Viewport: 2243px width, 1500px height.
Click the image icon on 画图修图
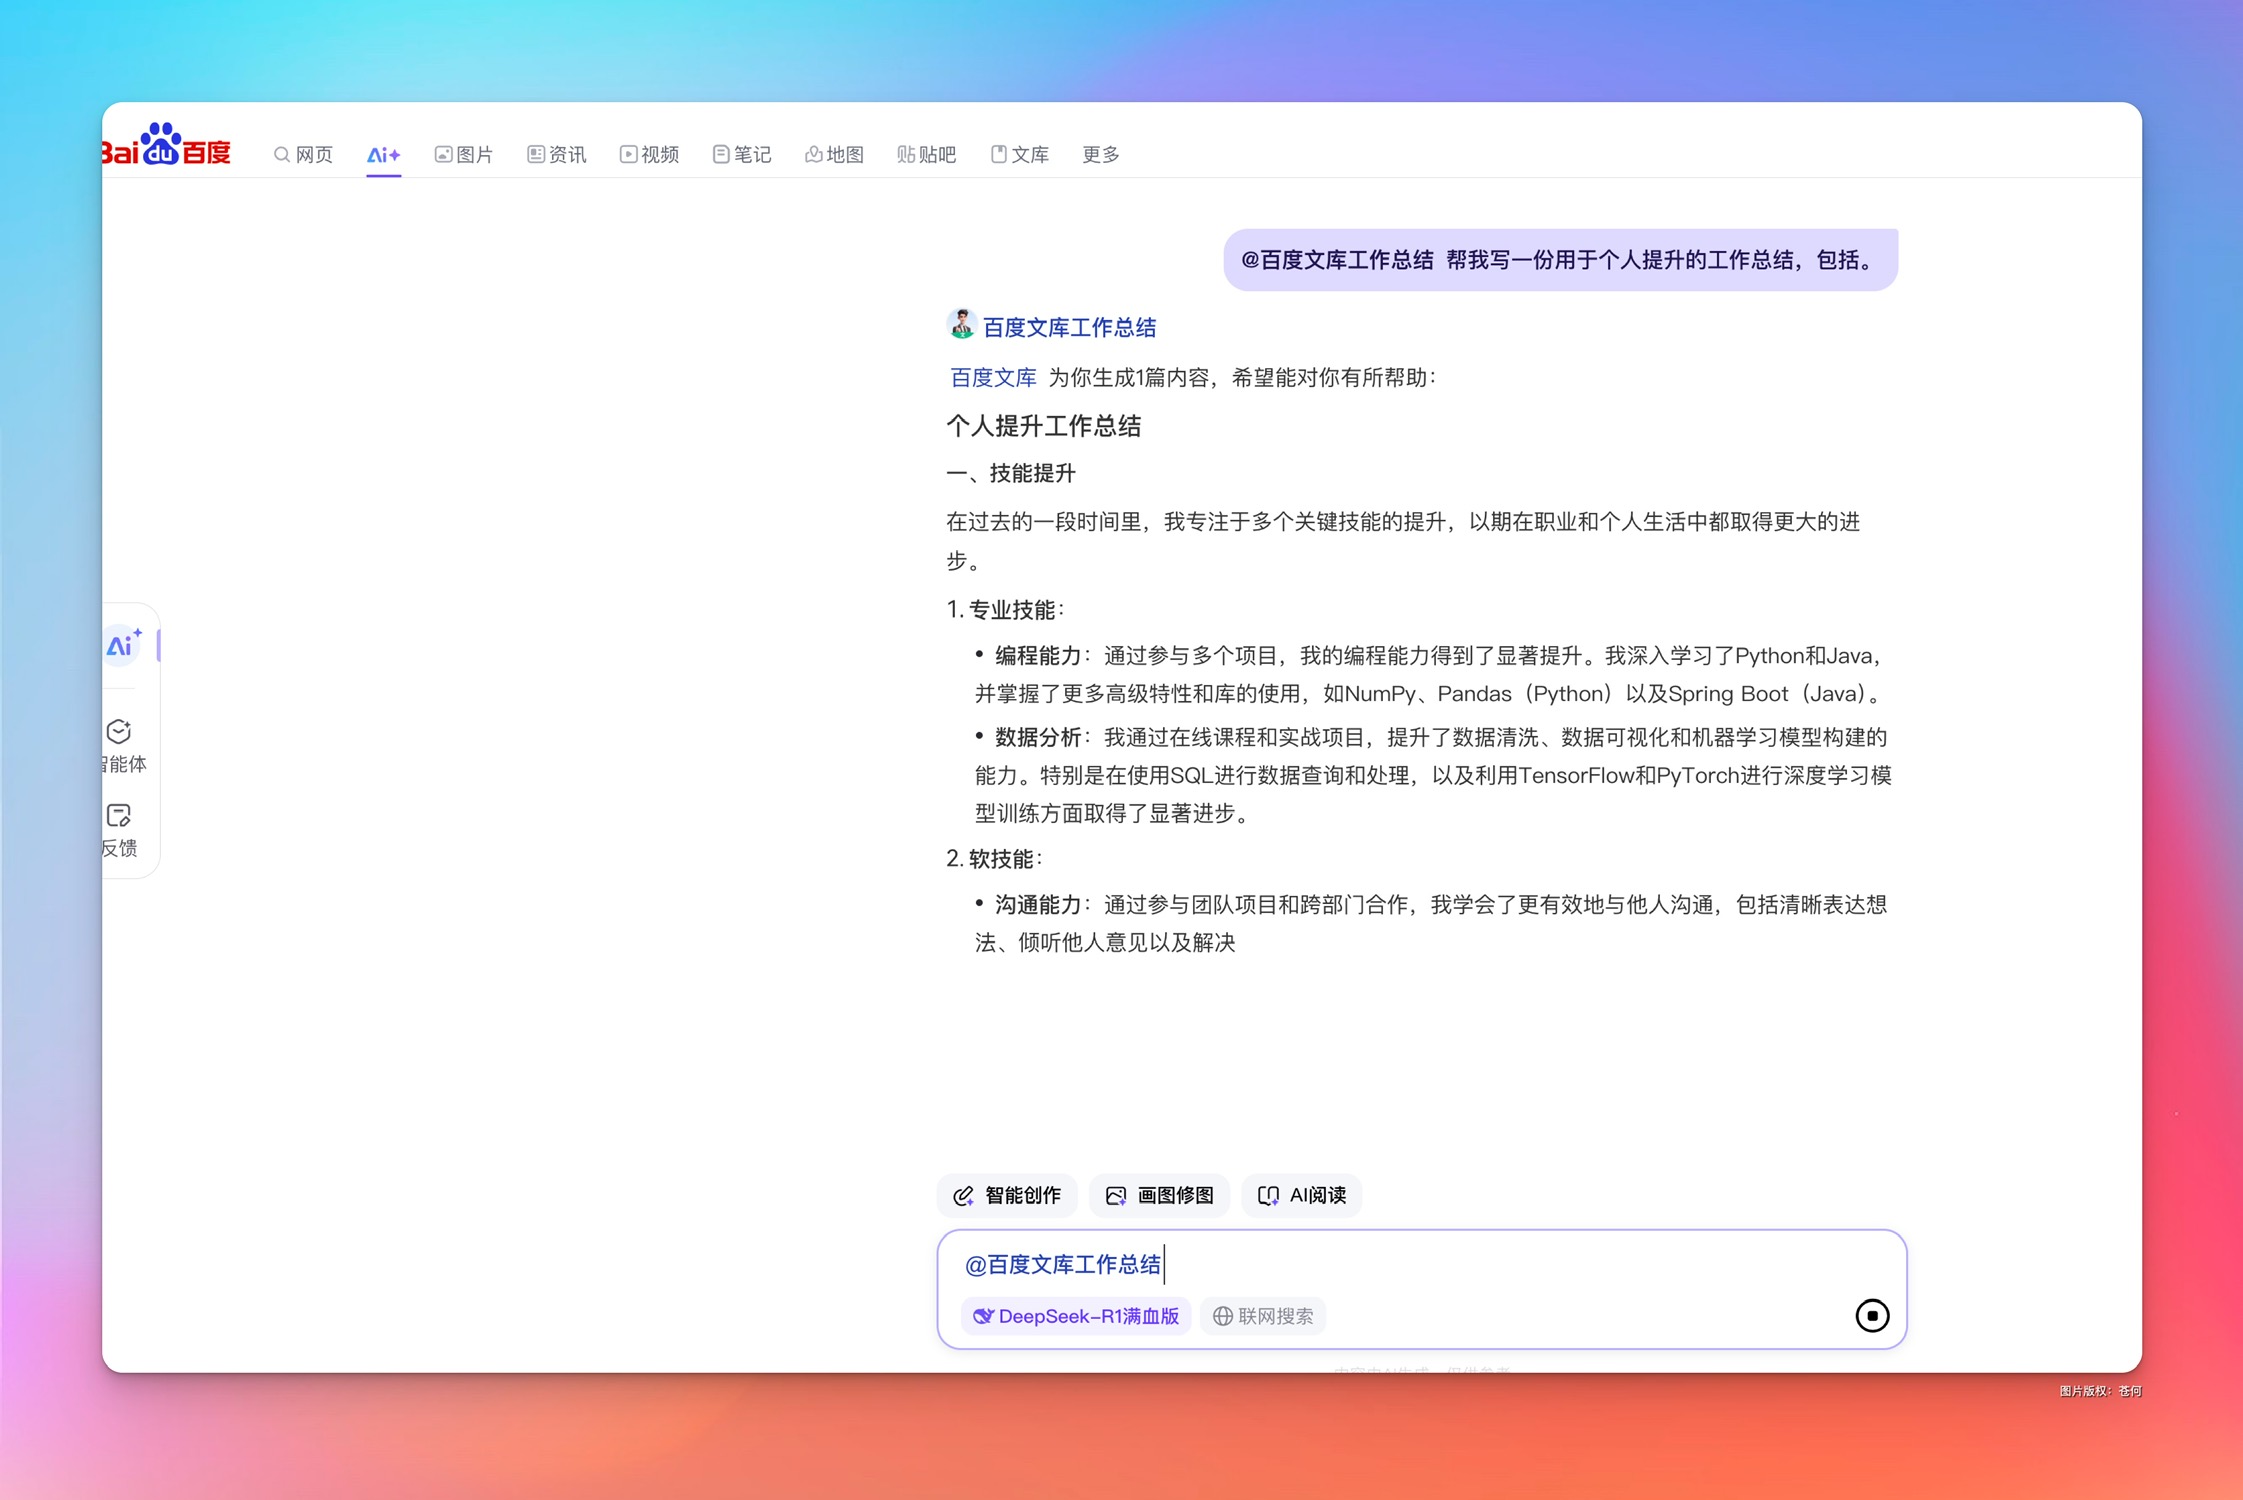click(x=1116, y=1196)
